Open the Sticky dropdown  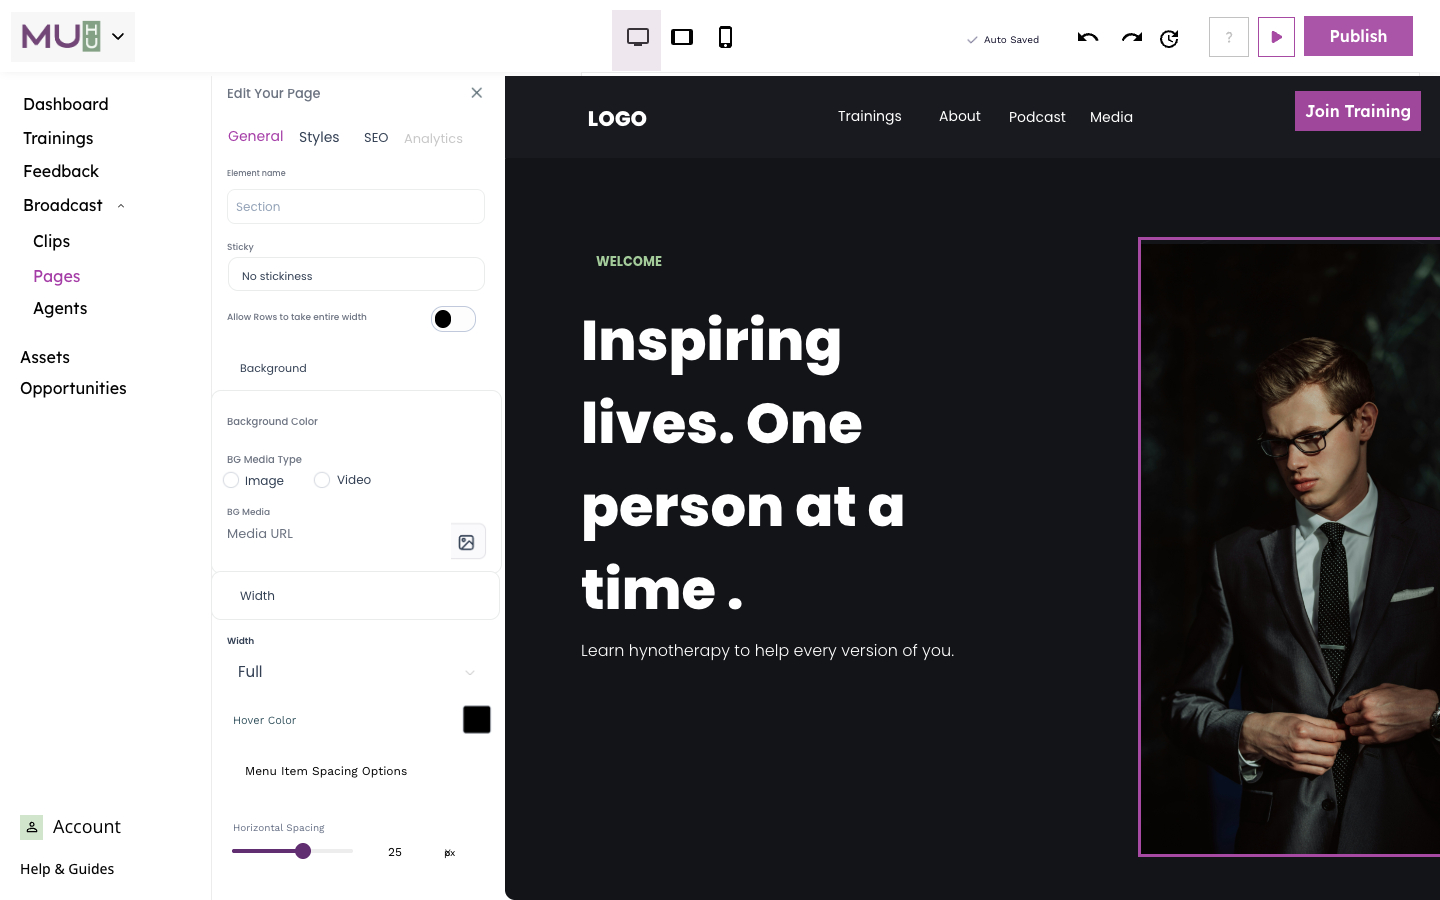tap(356, 275)
